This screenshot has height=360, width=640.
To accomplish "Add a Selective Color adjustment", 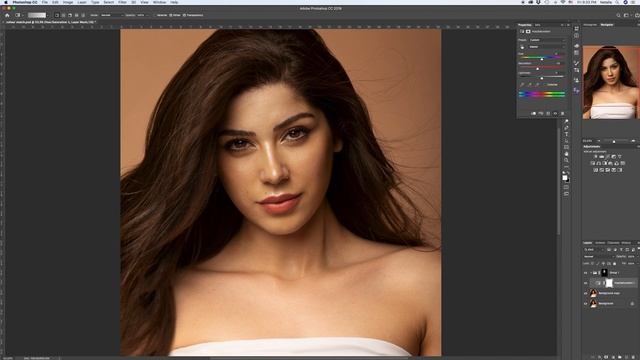I will pos(614,170).
